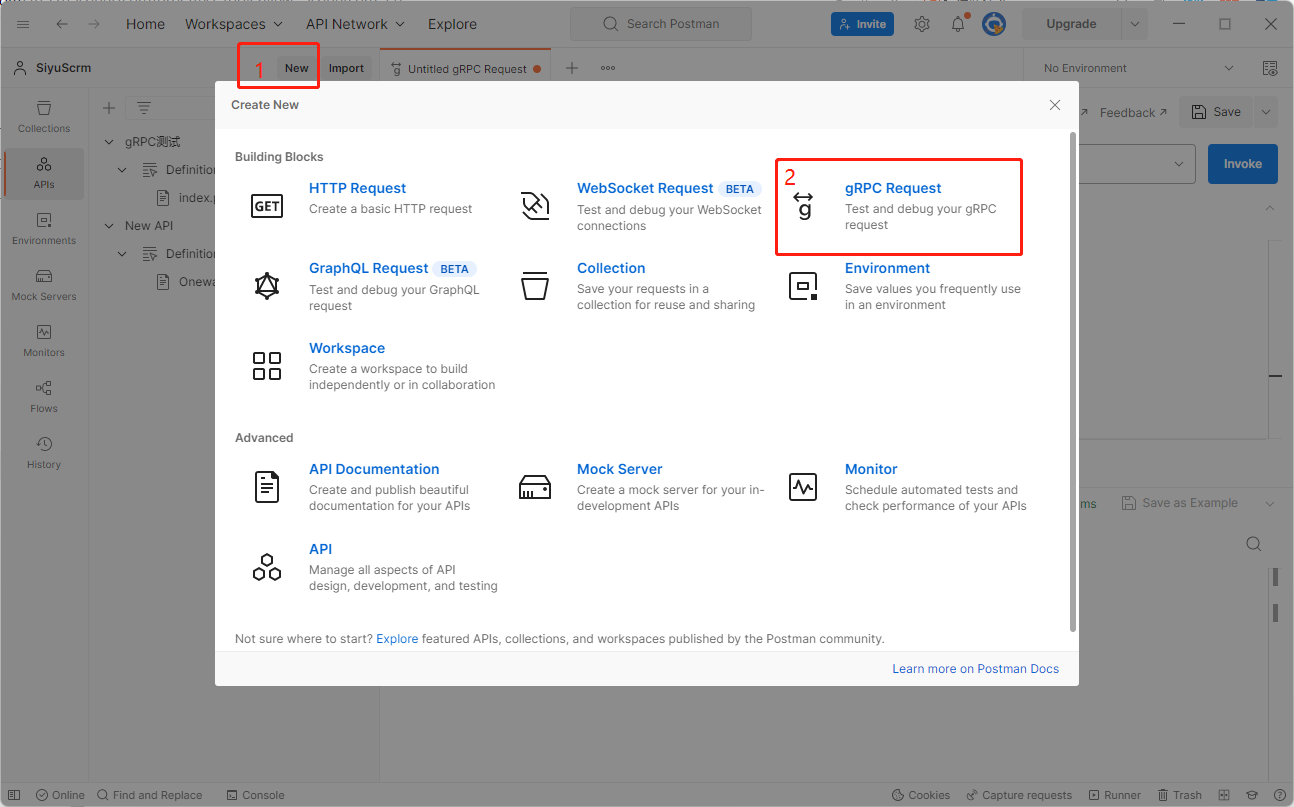Open Mock Servers in the sidebar
1294x807 pixels.
click(x=44, y=284)
